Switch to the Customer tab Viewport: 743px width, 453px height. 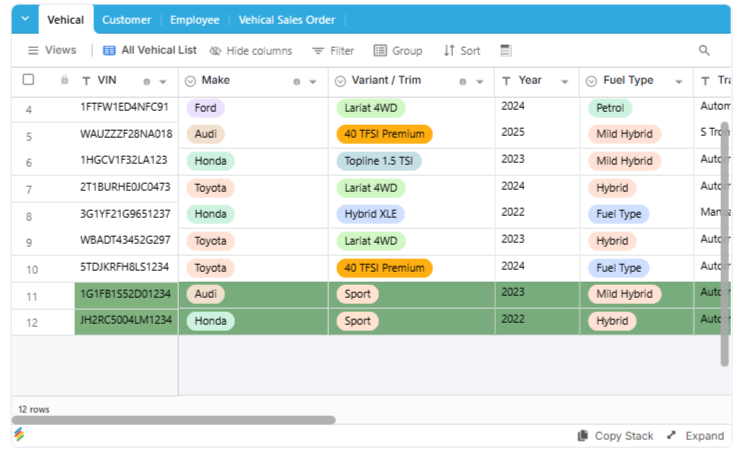tap(127, 20)
